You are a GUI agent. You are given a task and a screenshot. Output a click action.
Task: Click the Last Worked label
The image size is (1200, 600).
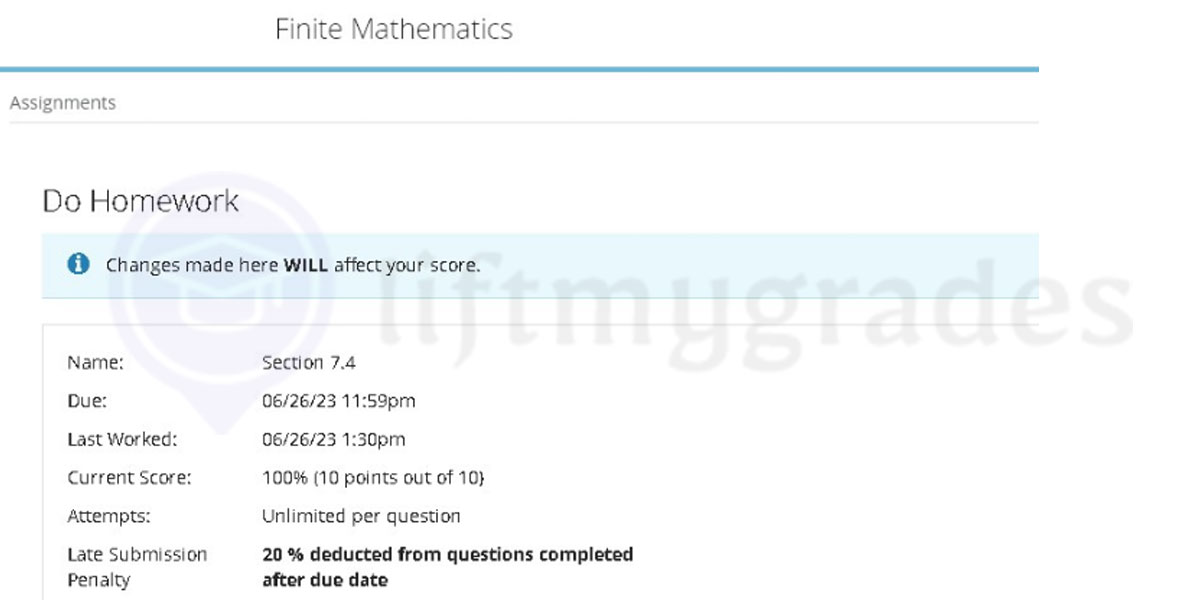pyautogui.click(x=123, y=439)
